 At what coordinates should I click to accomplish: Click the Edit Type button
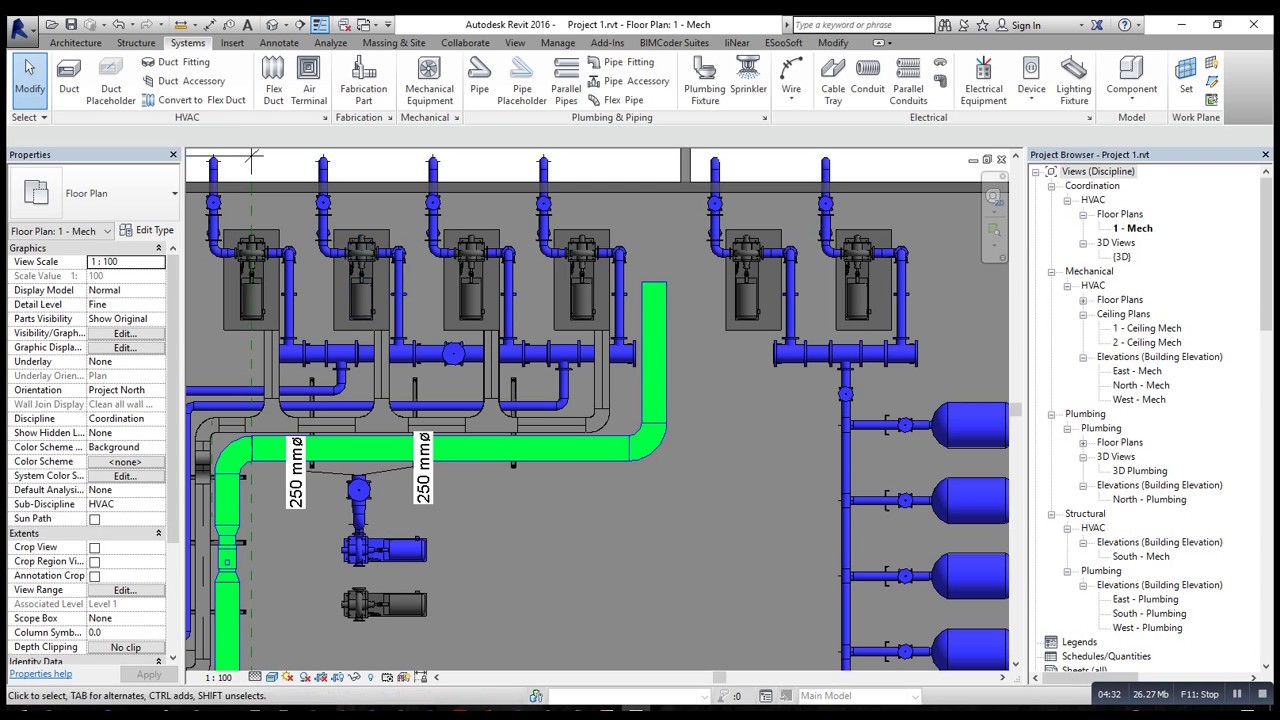[x=146, y=231]
